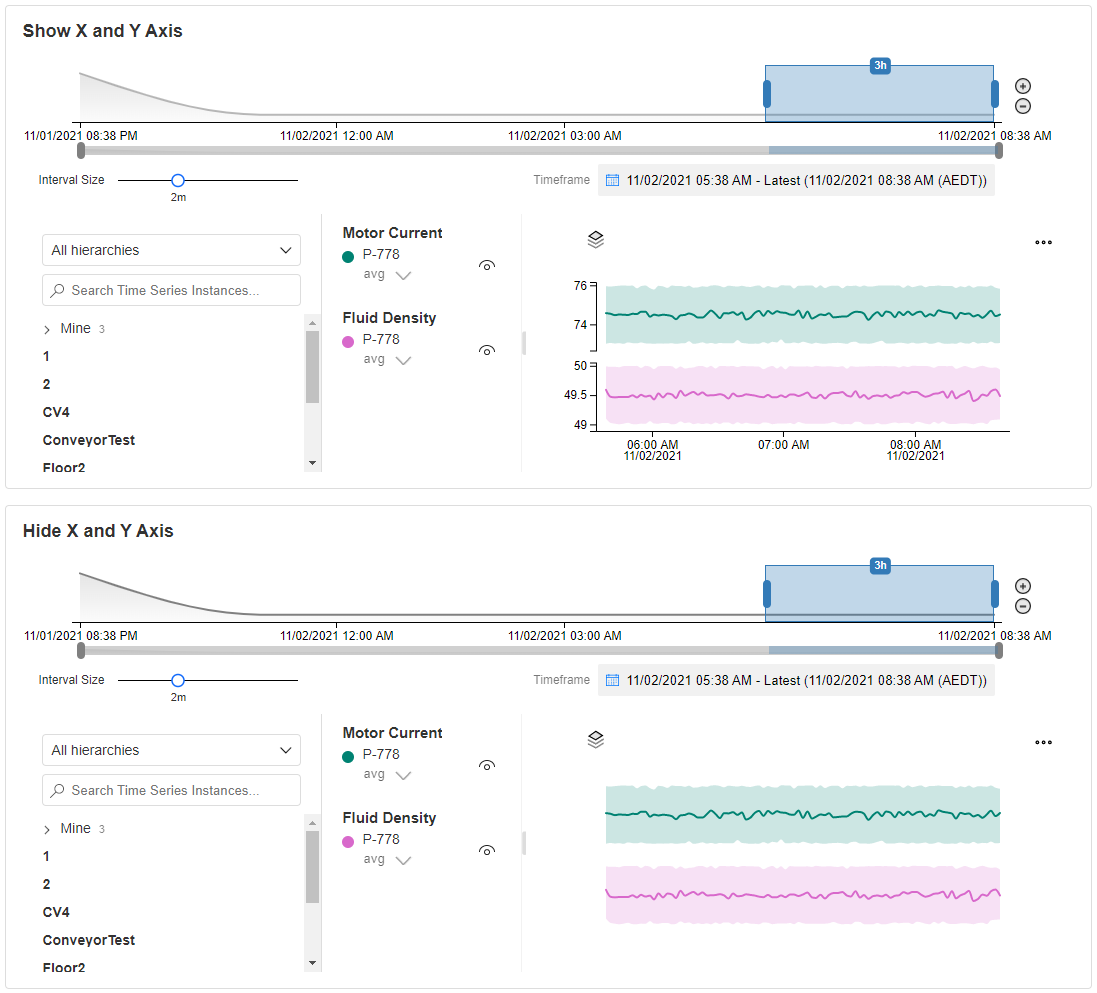1097x993 pixels.
Task: Open ellipsis menu in Show X and Y Axis chart
Action: (x=1043, y=242)
